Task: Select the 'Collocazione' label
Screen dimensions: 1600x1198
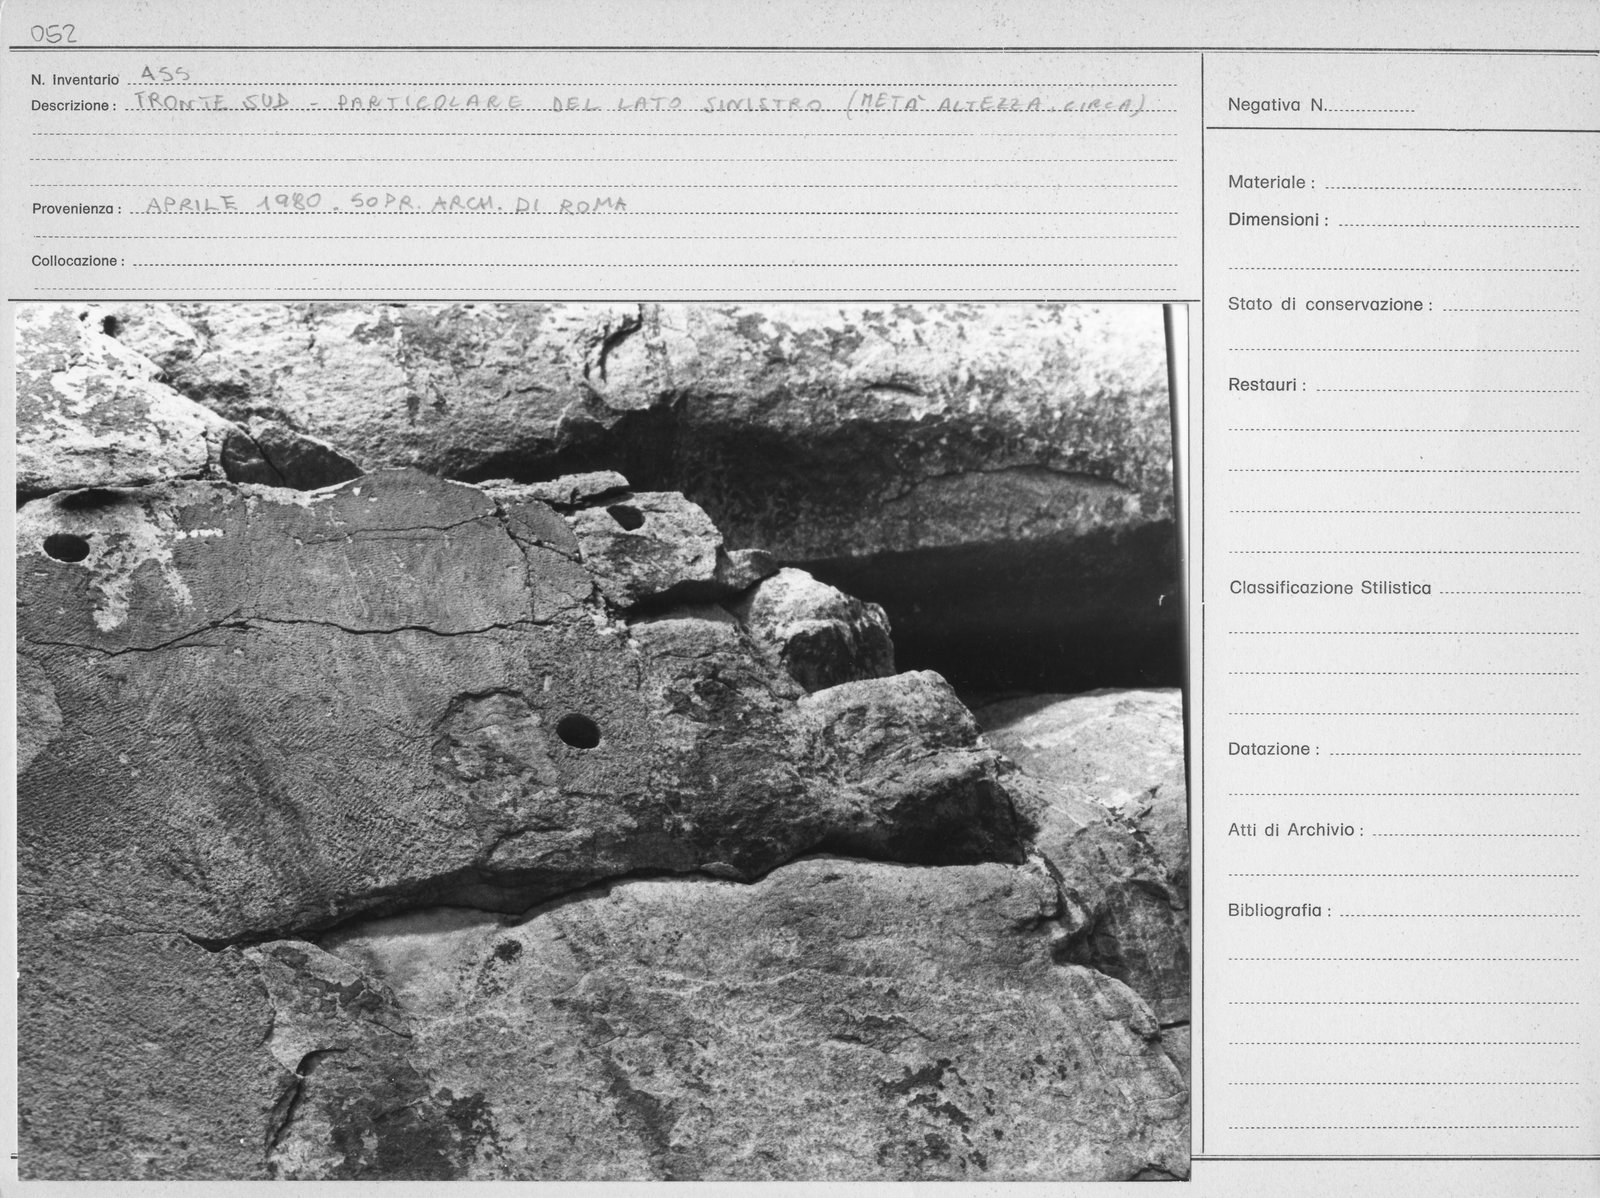Action: [78, 261]
